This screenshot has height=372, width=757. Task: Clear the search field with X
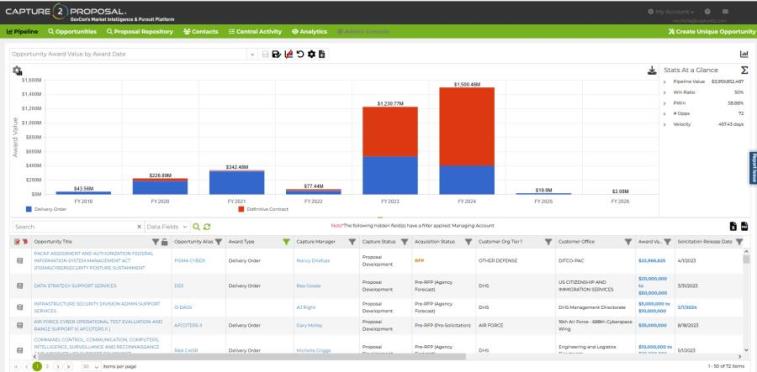coord(139,227)
